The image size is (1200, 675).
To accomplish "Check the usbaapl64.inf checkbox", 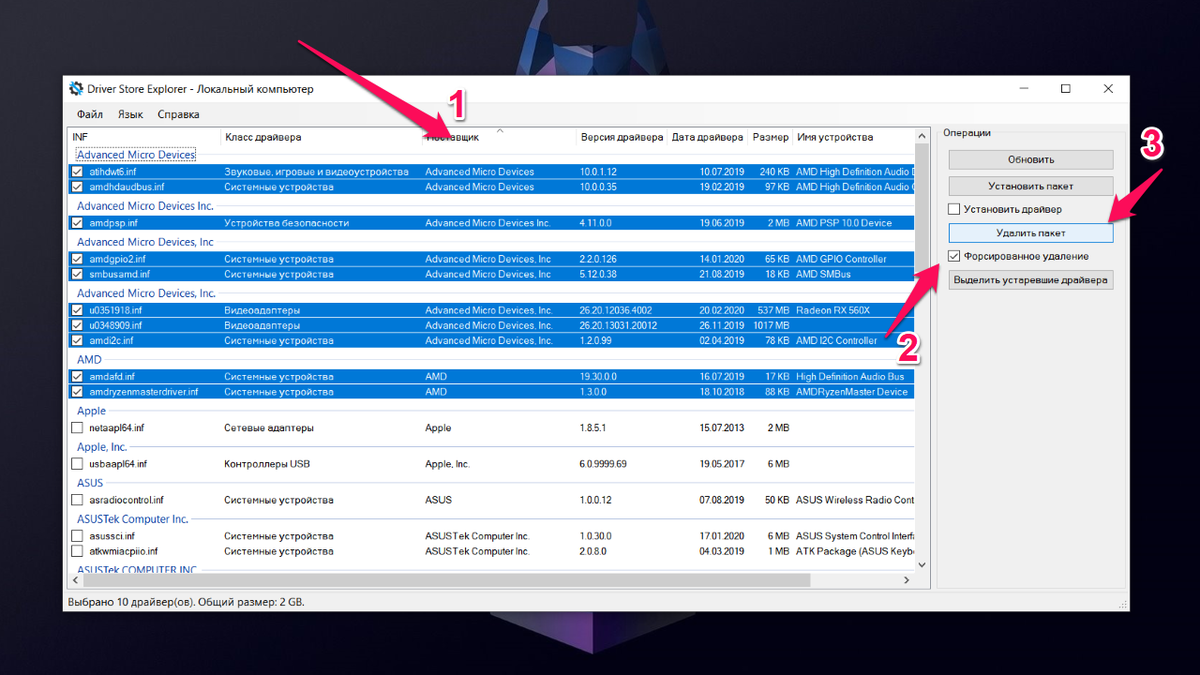I will click(x=78, y=464).
